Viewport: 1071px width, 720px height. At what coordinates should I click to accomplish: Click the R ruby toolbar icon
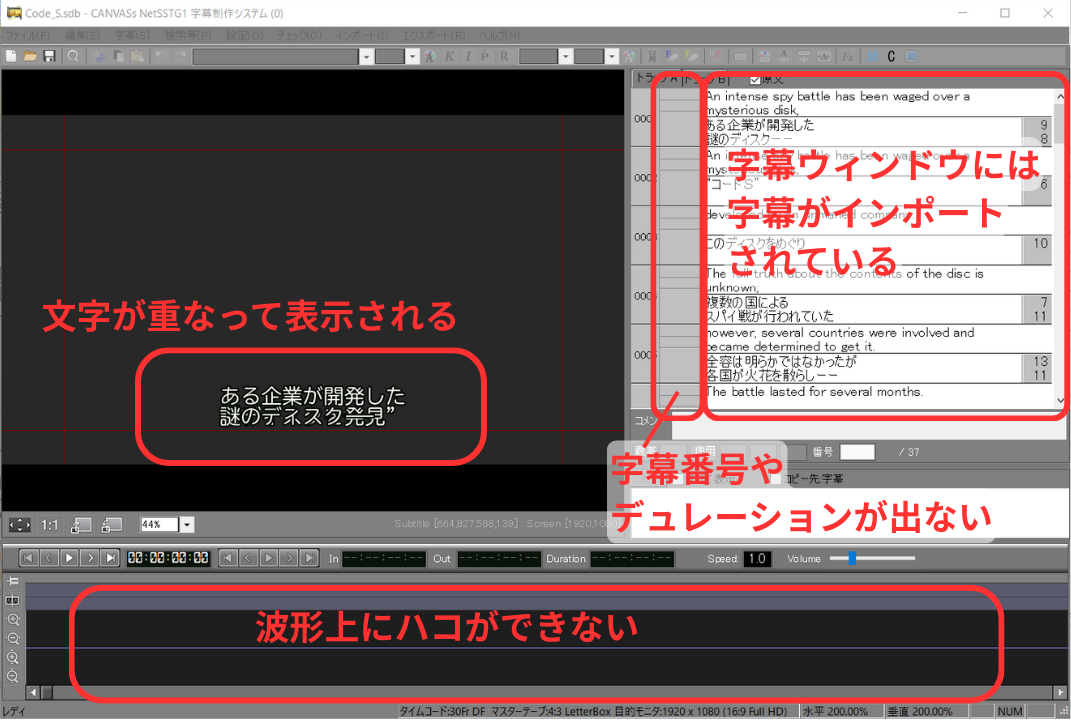point(504,56)
